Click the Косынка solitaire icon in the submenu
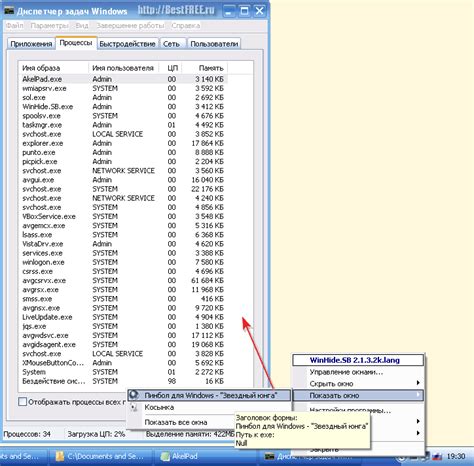This screenshot has width=474, height=466. click(x=134, y=407)
